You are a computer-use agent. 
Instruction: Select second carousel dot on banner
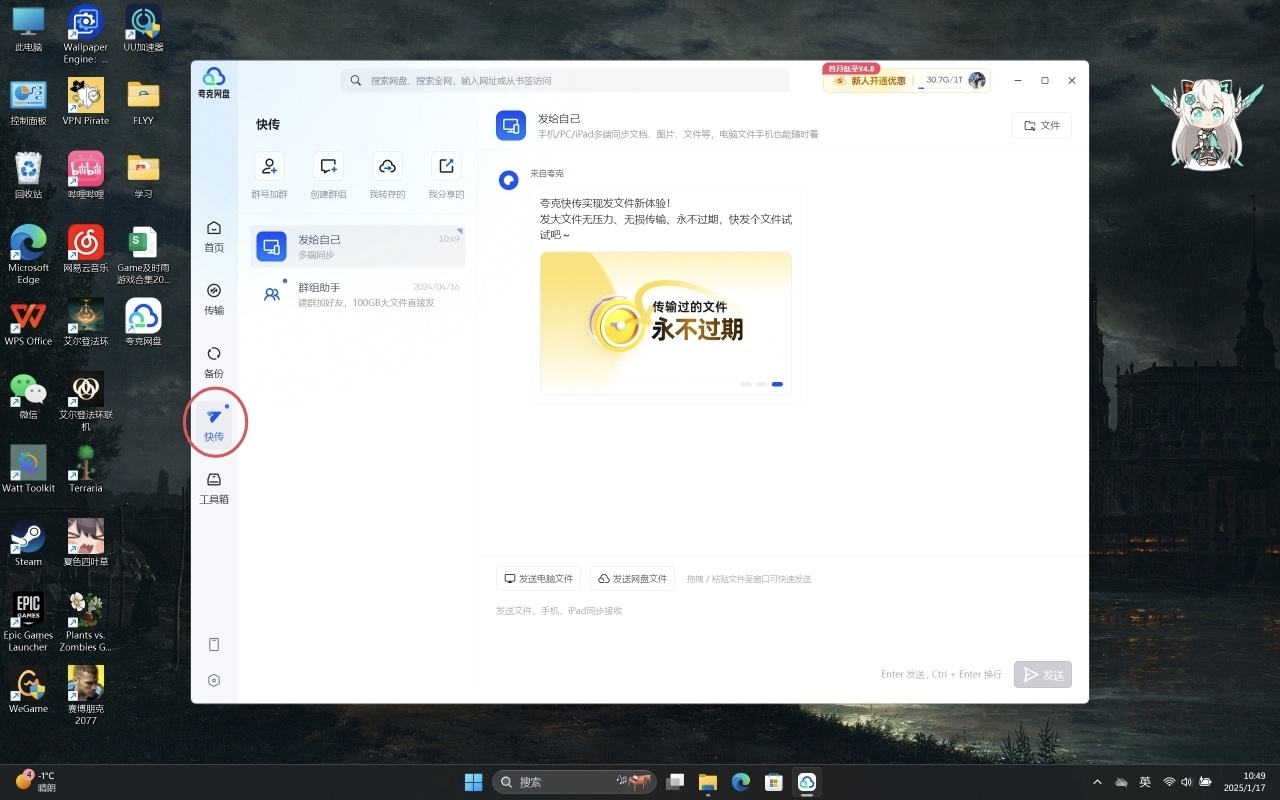[761, 384]
